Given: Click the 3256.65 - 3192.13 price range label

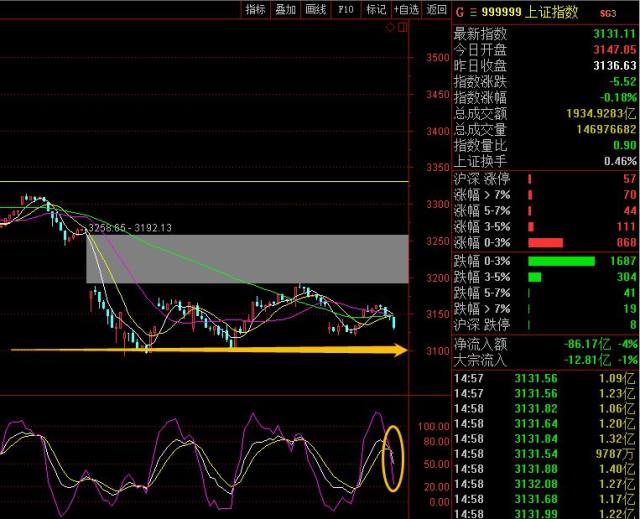Looking at the screenshot, I should [x=130, y=228].
